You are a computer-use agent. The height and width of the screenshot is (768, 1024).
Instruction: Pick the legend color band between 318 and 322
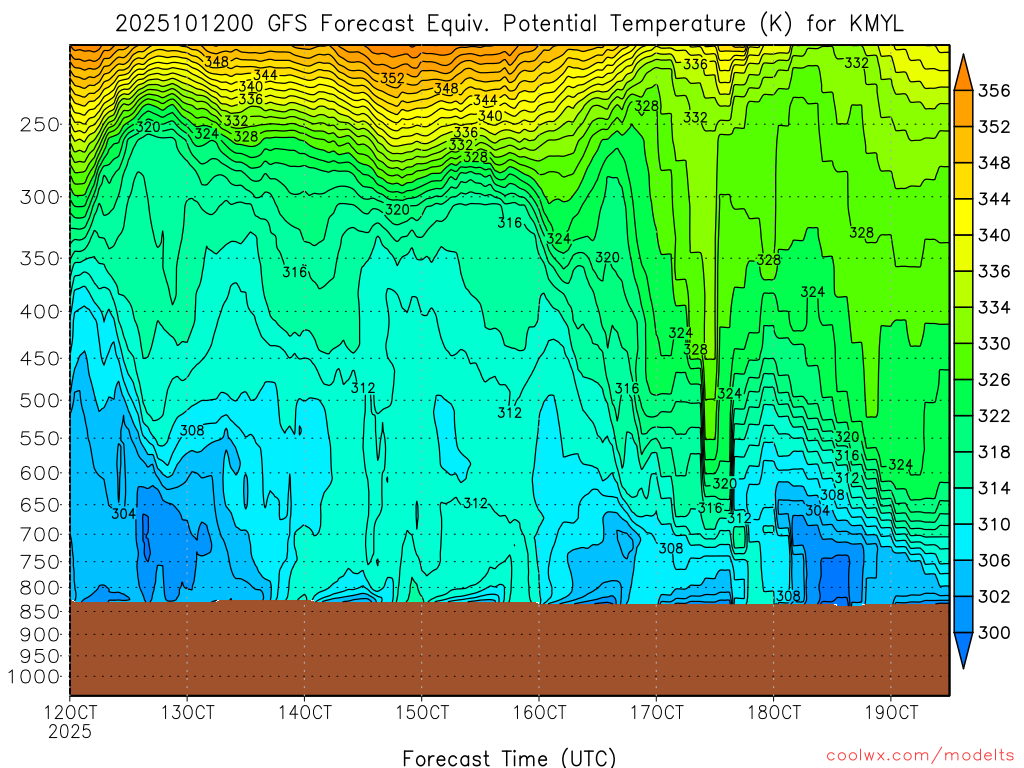coord(964,434)
